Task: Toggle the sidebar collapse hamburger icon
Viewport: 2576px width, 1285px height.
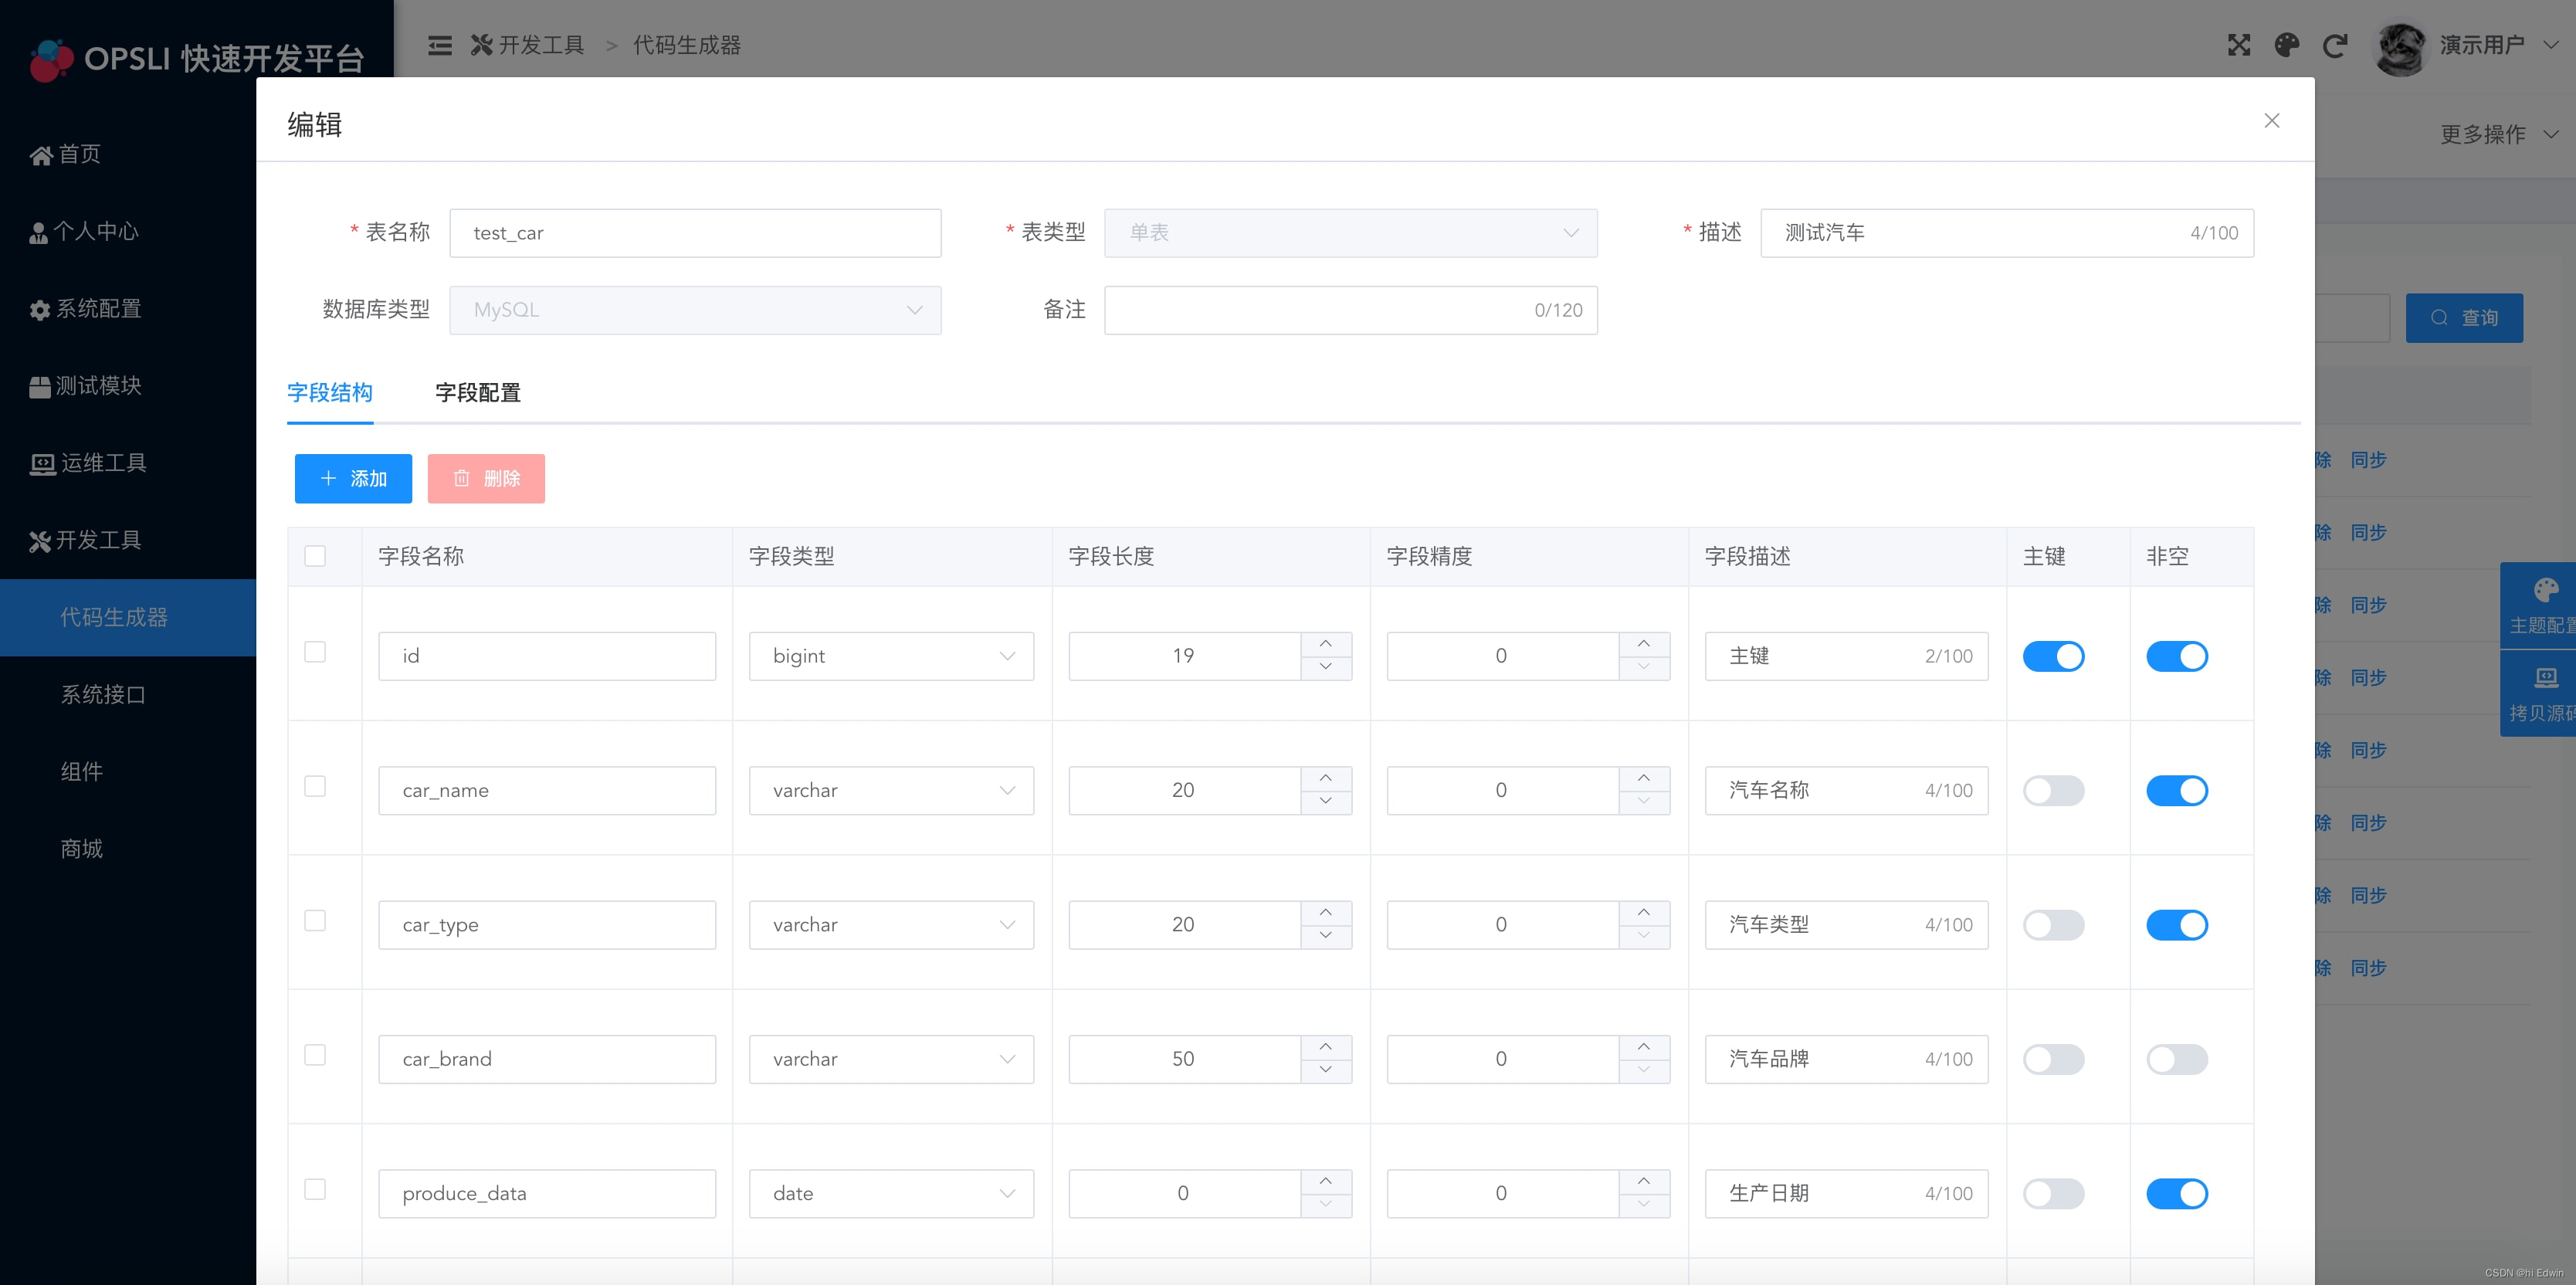Action: click(440, 45)
